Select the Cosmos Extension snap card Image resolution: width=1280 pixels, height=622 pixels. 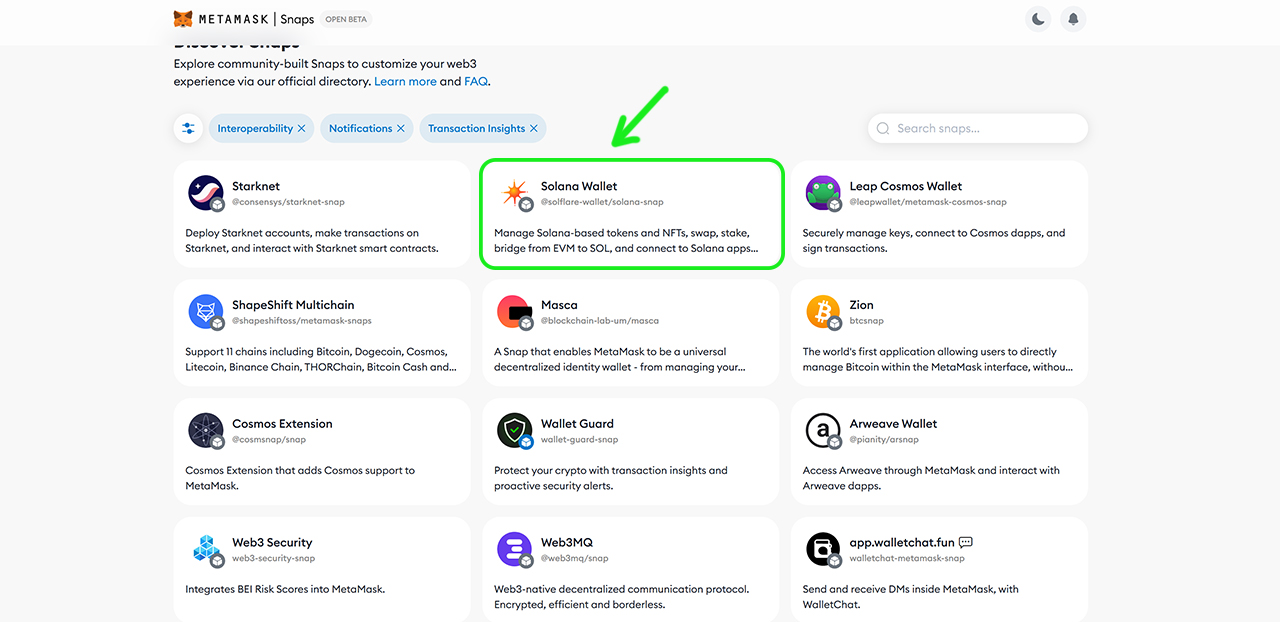coord(321,452)
